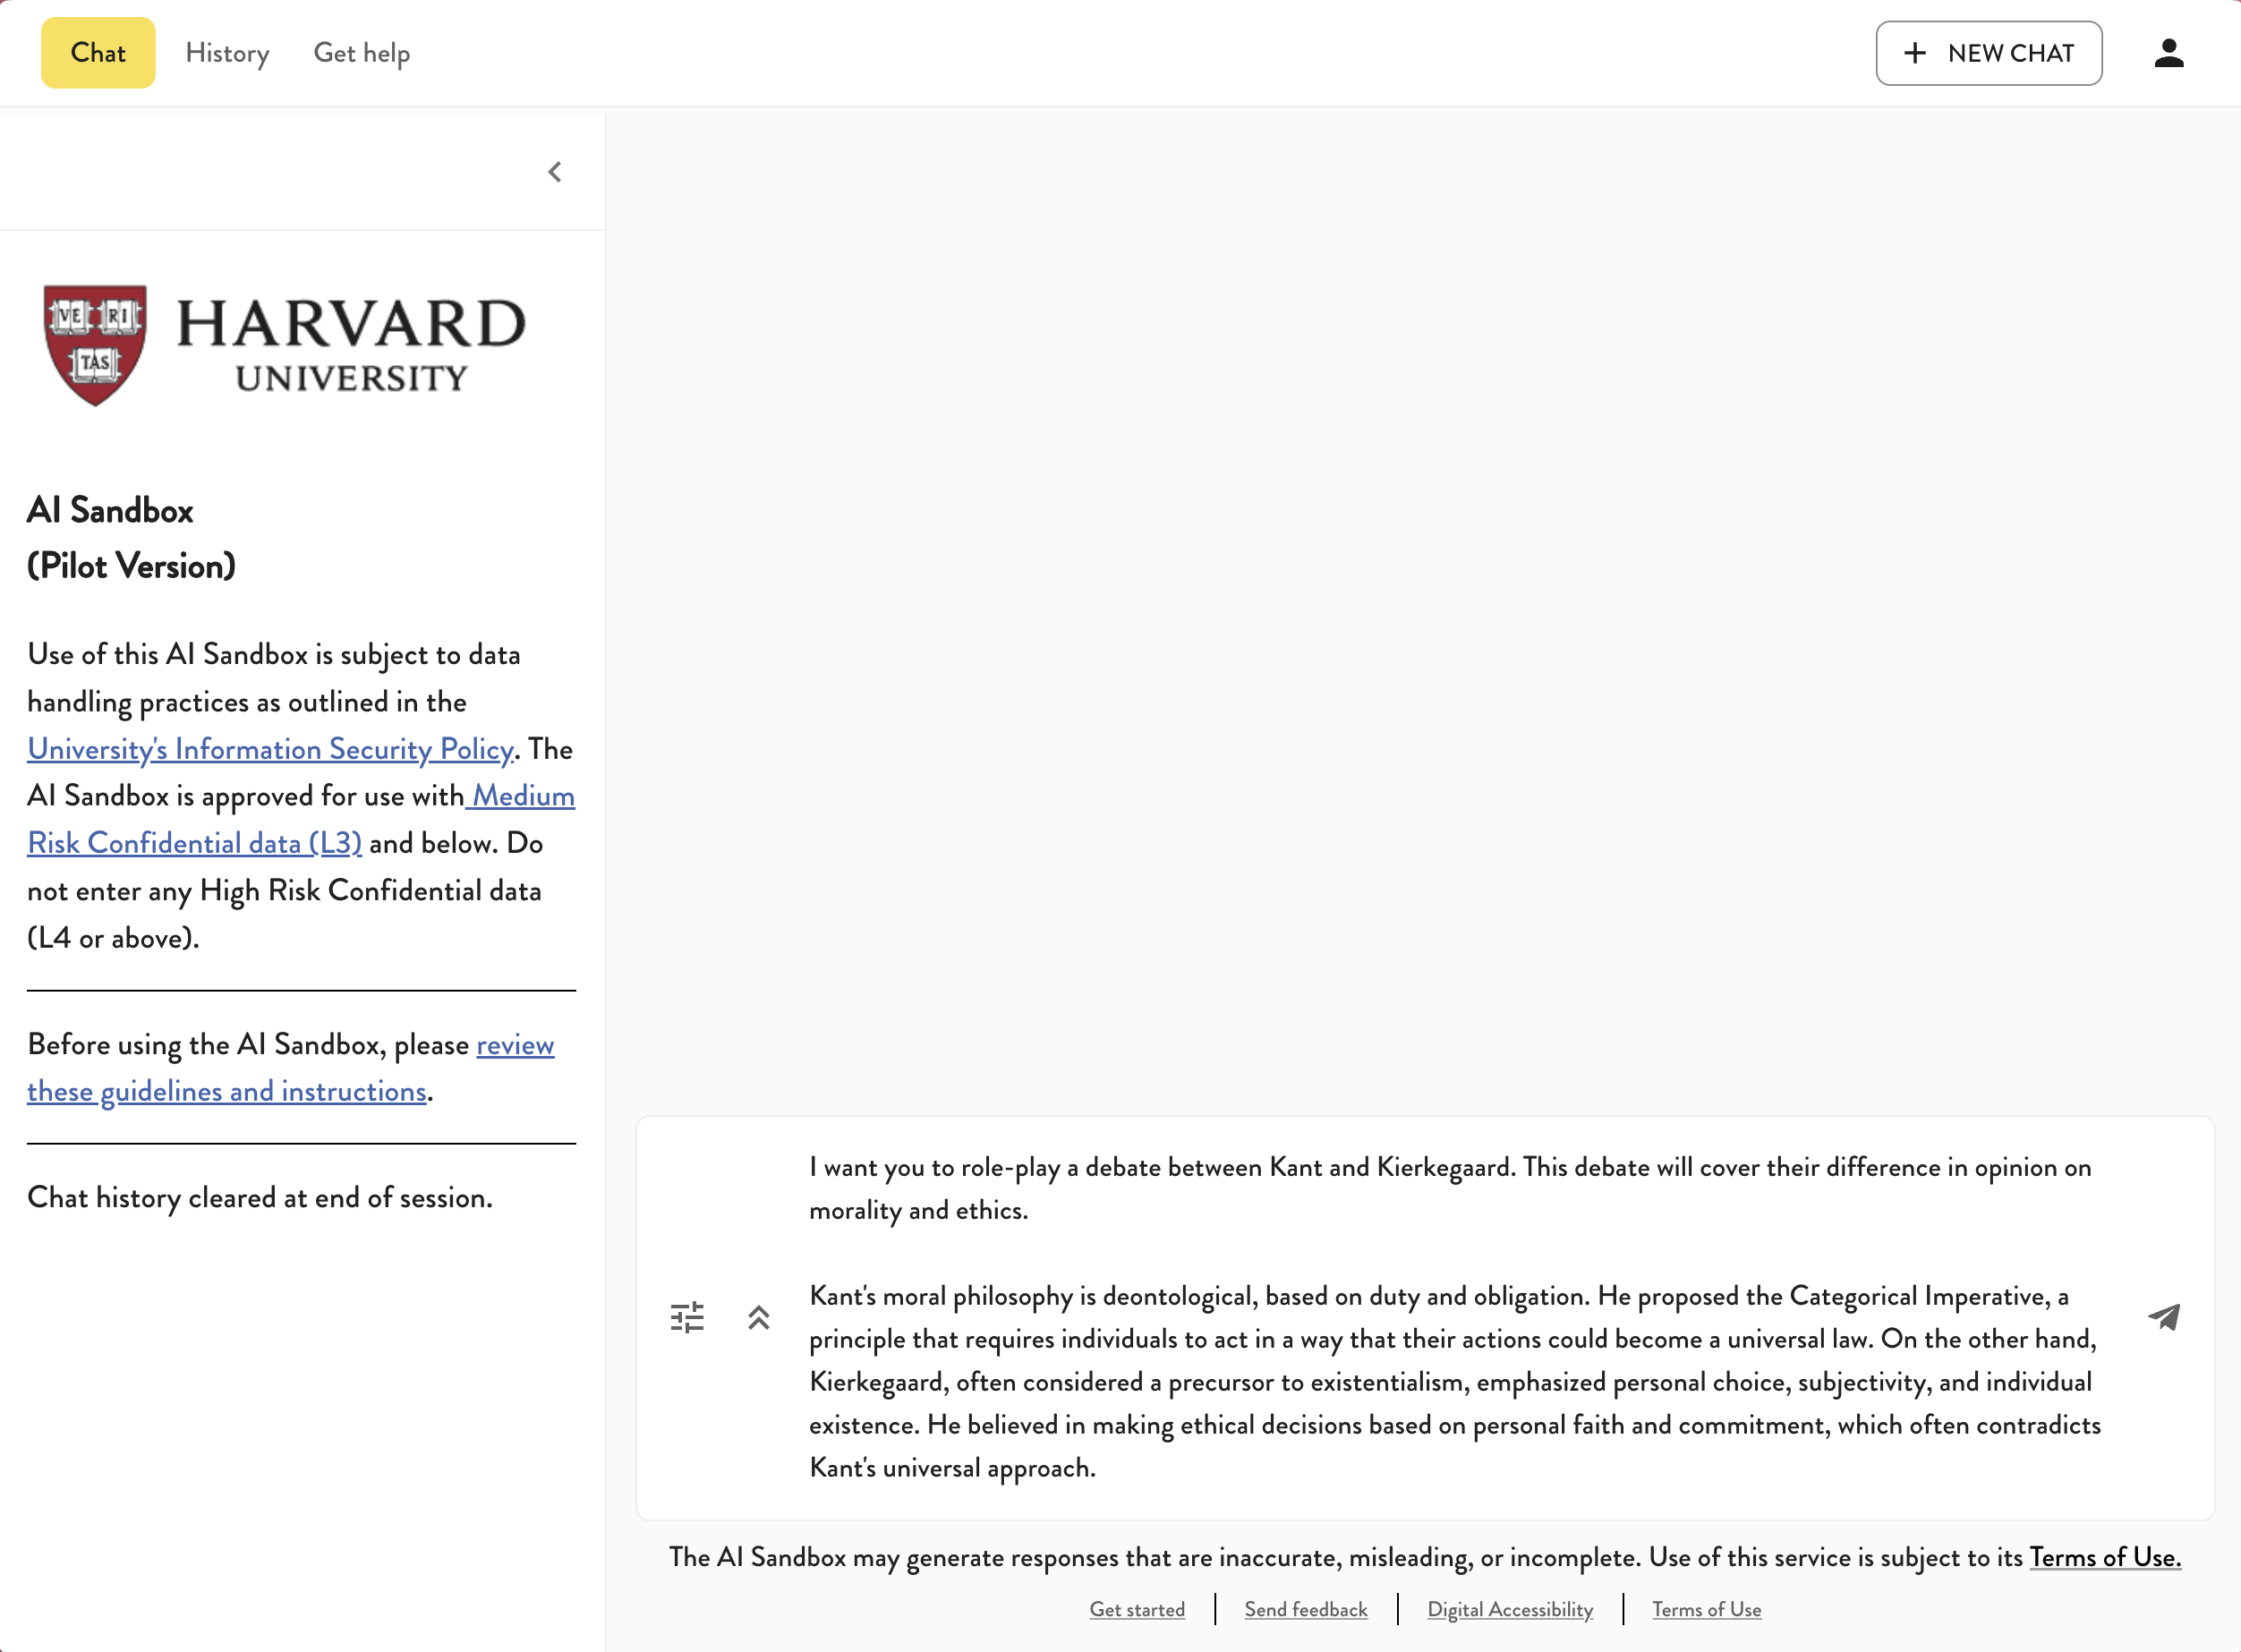Select the Chat tab

pos(98,53)
